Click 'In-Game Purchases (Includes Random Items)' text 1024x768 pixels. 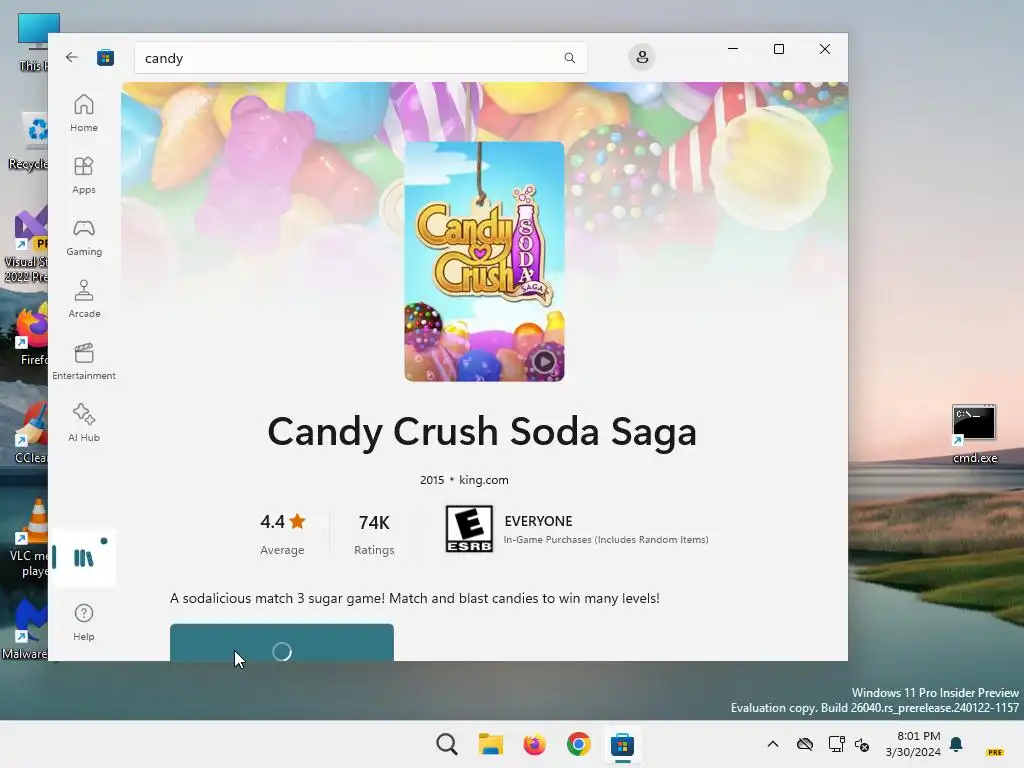[606, 539]
